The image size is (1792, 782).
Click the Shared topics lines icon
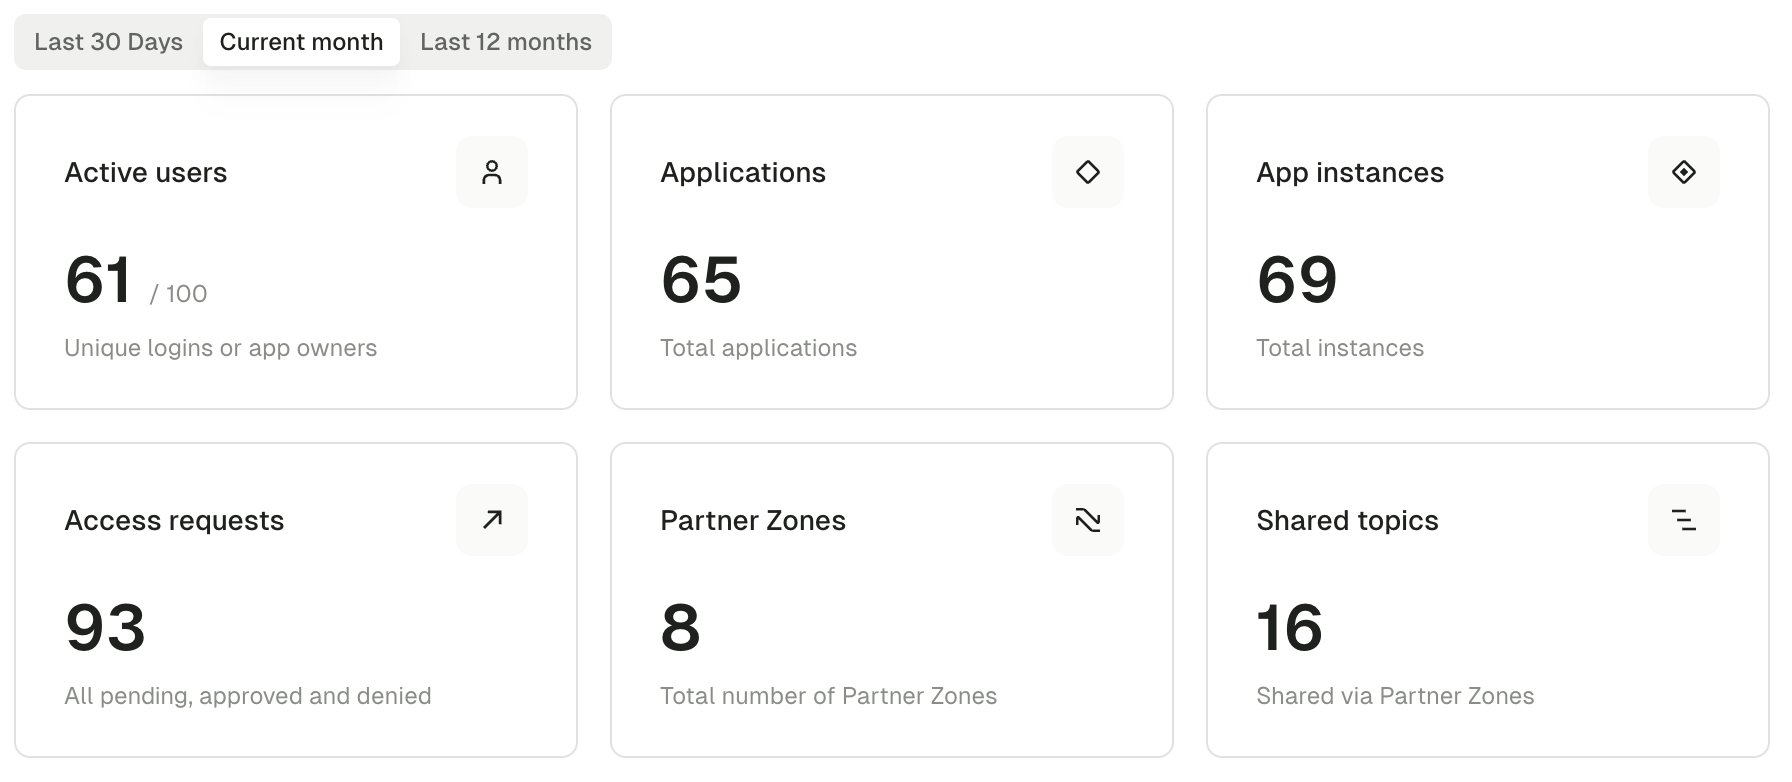coord(1684,520)
